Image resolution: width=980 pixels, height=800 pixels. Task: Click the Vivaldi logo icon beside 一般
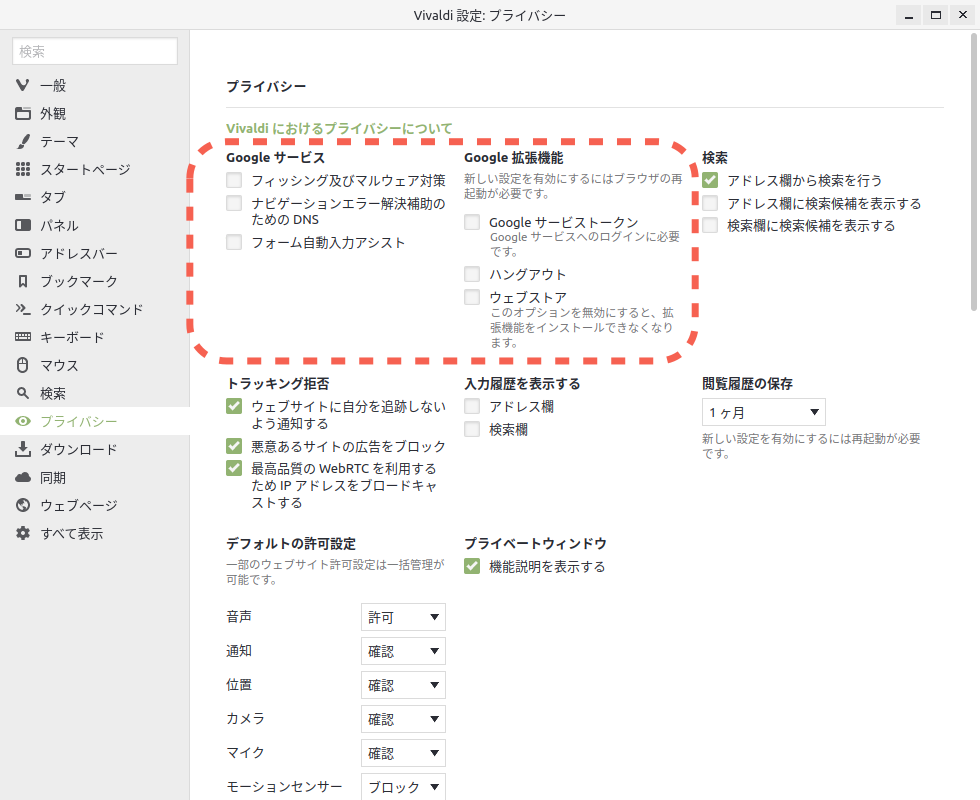22,85
